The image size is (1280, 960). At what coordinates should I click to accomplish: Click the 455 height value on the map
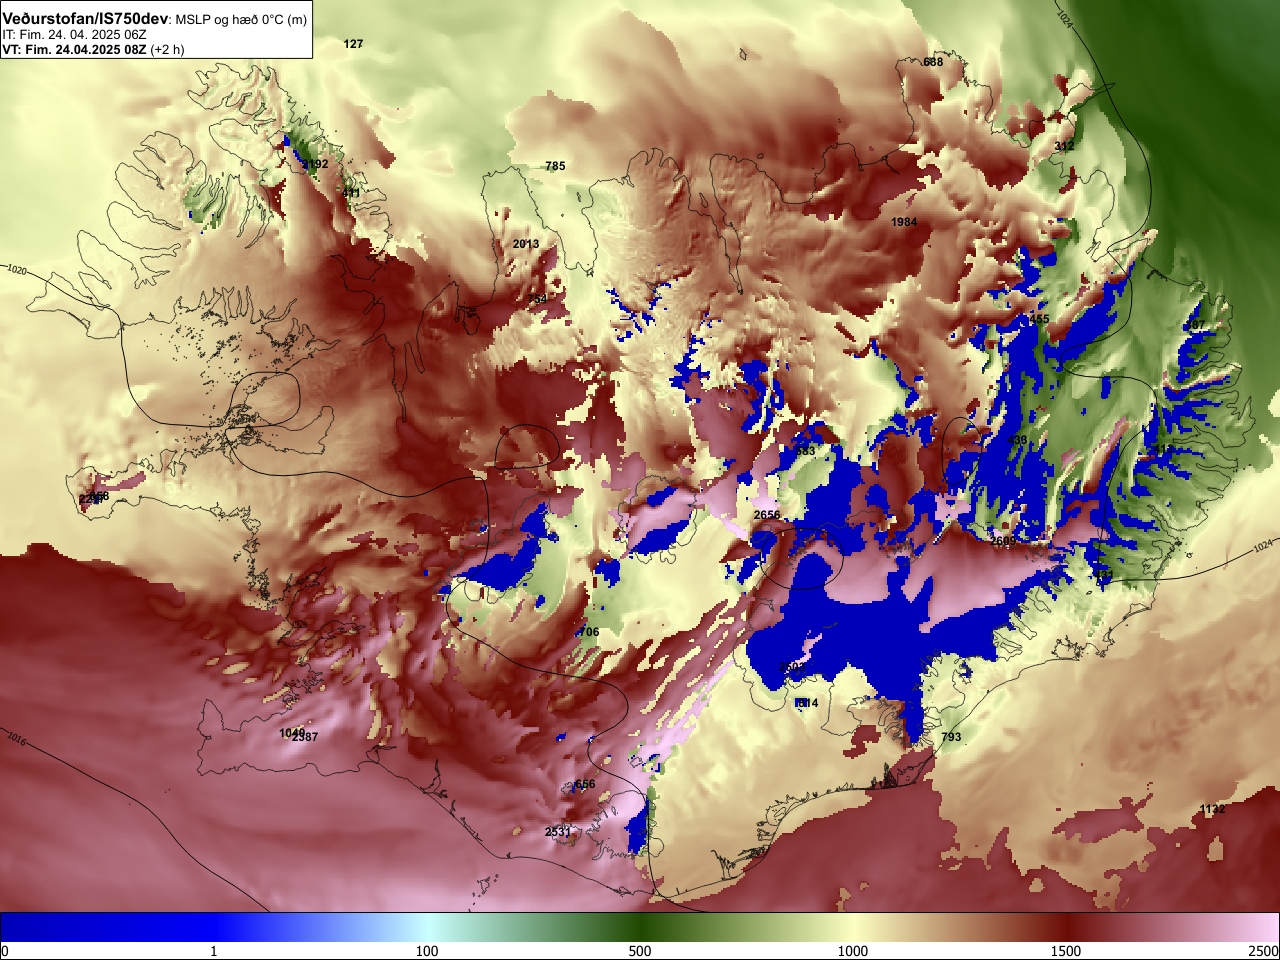[1040, 319]
